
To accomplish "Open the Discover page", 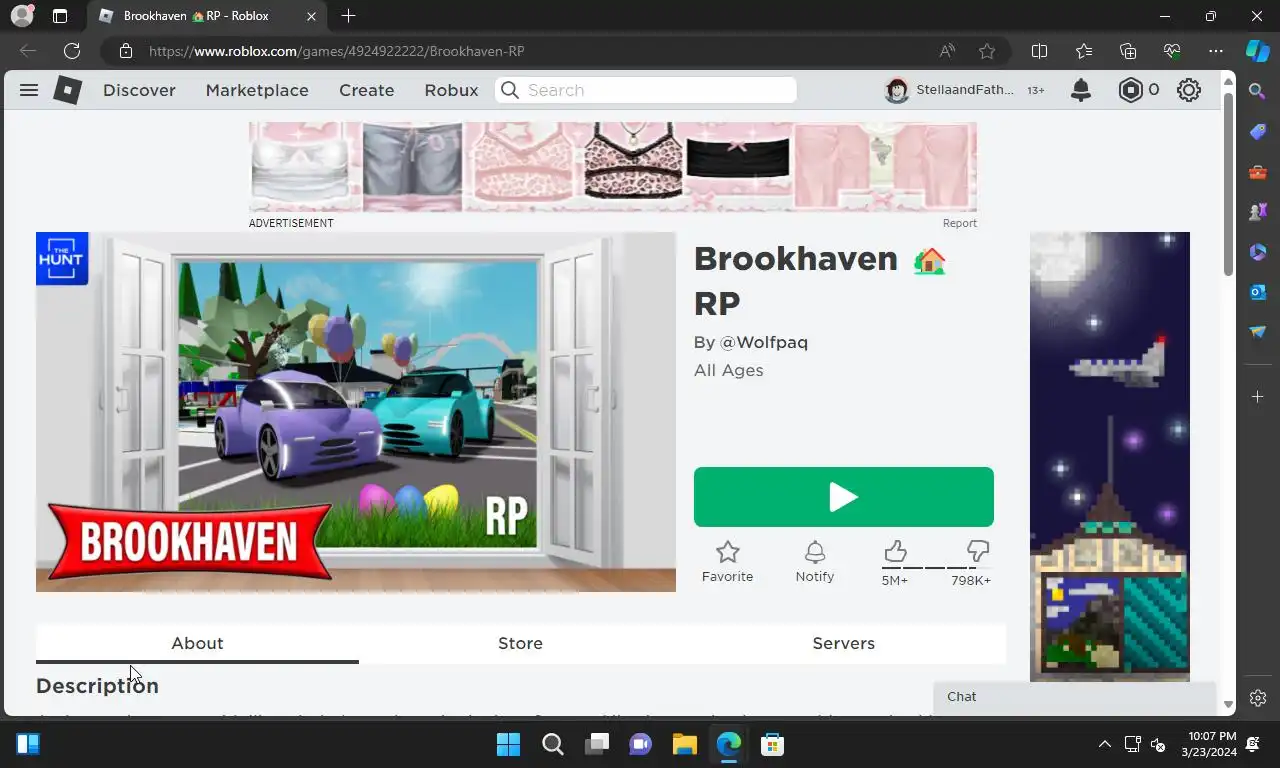I will (x=139, y=90).
